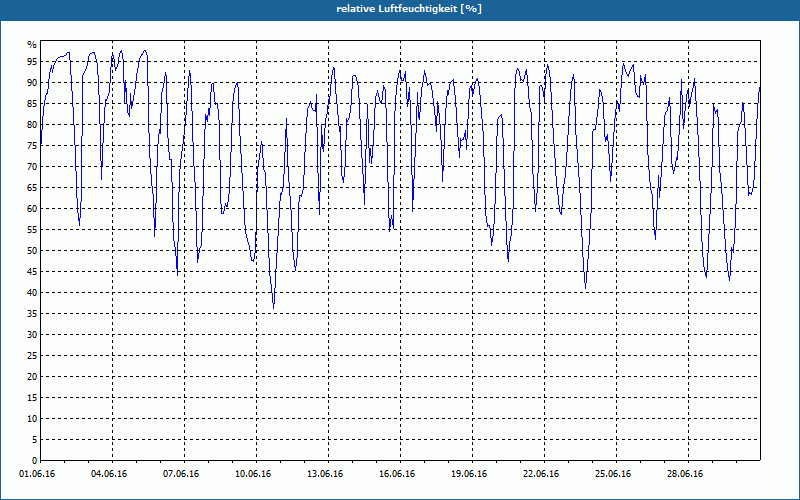
Task: Click the y-axis value 25
Action: 32,356
